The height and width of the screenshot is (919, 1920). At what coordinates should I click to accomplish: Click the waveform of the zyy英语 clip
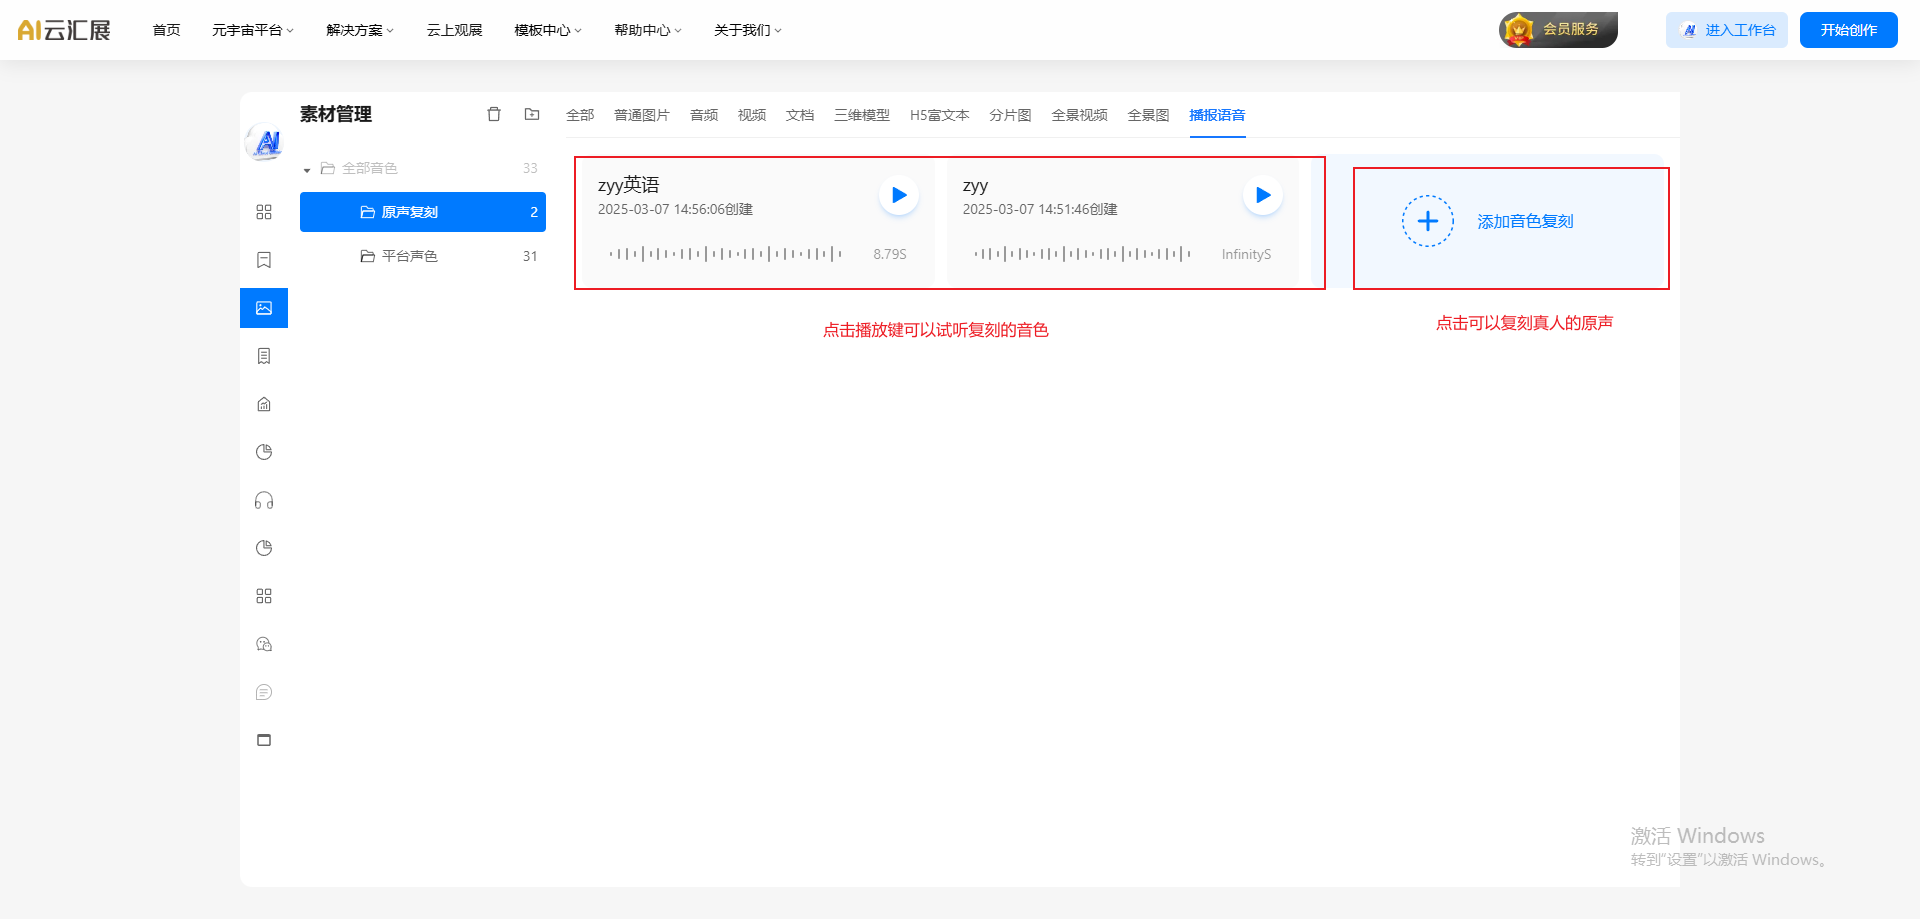[x=725, y=254]
